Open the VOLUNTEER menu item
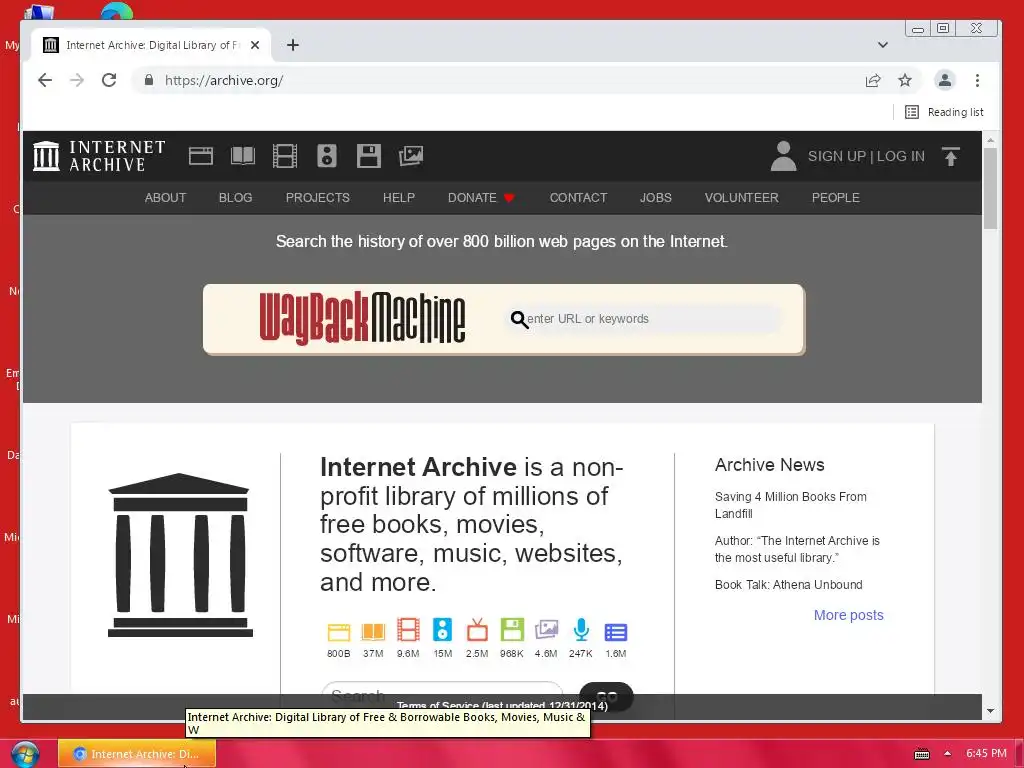Image resolution: width=1024 pixels, height=768 pixels. [741, 198]
